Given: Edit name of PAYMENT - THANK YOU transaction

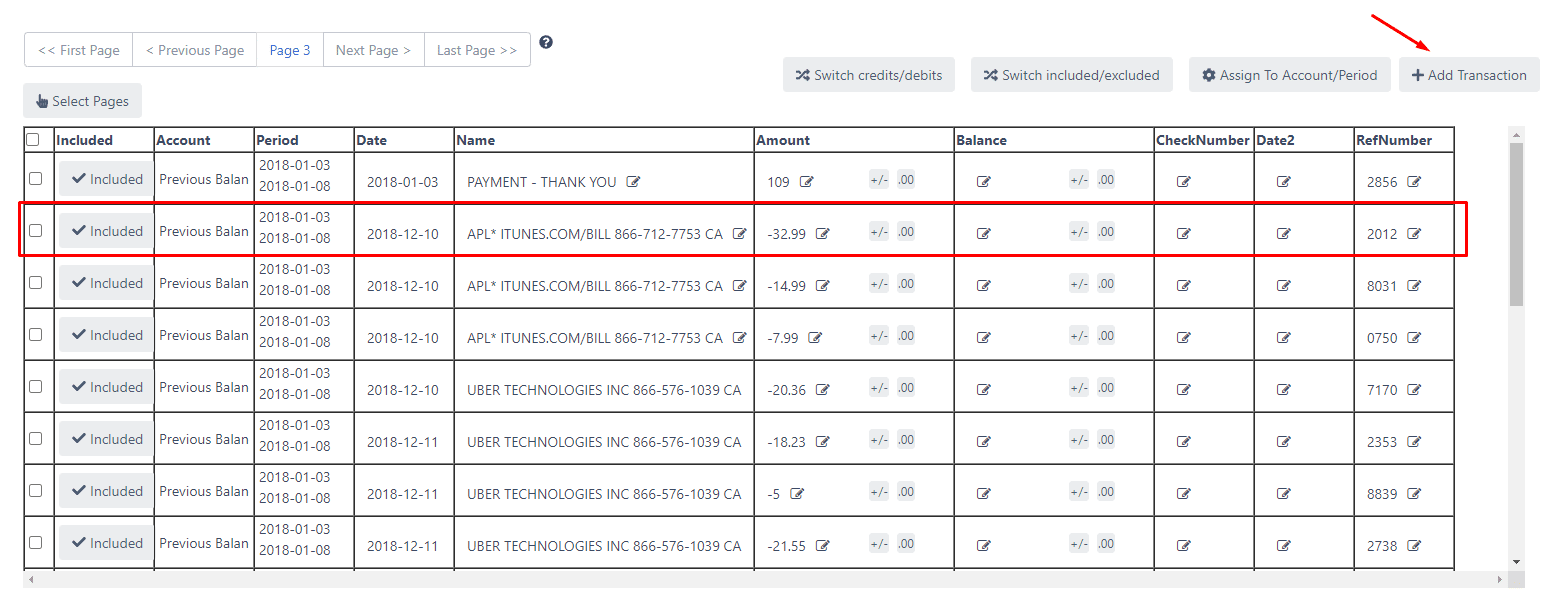Looking at the screenshot, I should [633, 181].
